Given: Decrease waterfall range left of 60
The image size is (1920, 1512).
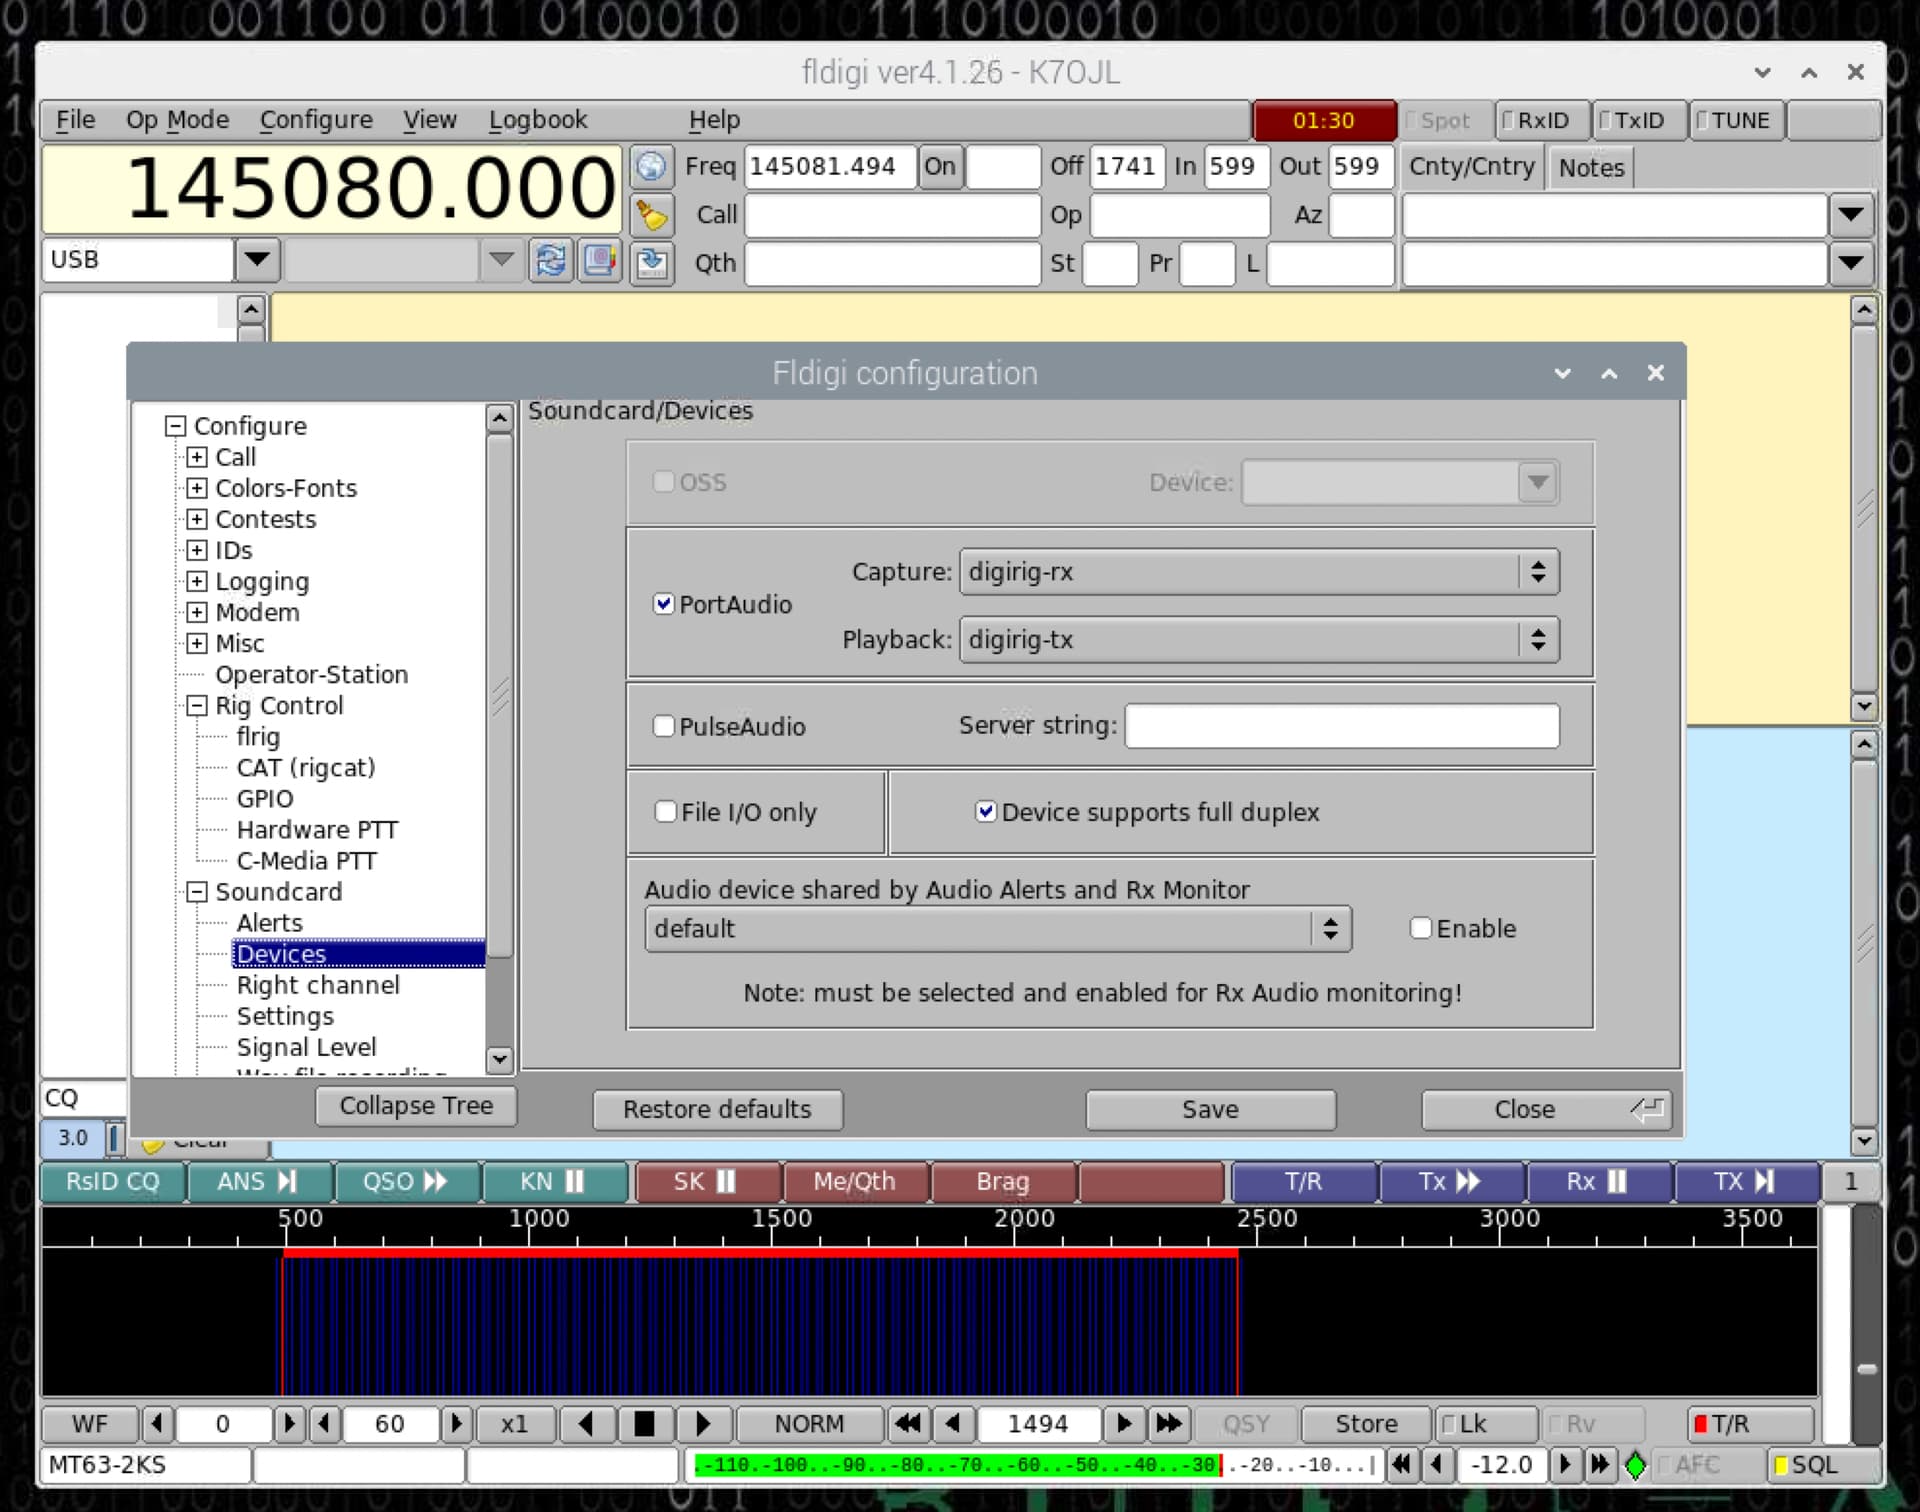Looking at the screenshot, I should tap(324, 1423).
